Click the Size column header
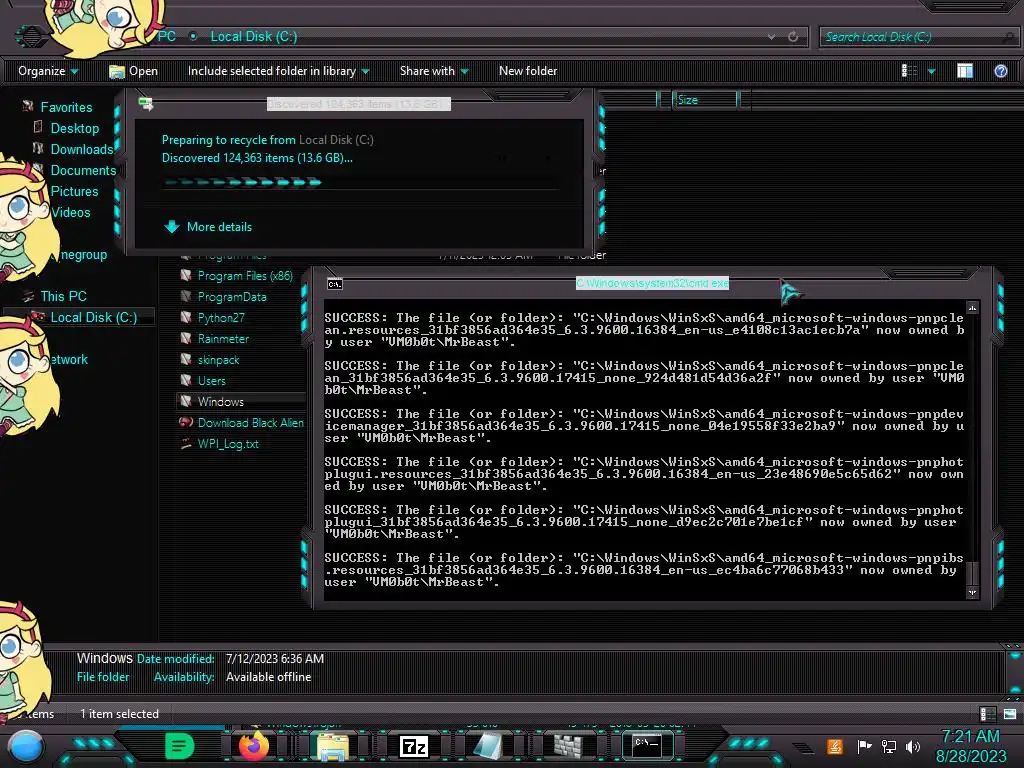Screen dimensions: 1024x768 [x=705, y=100]
